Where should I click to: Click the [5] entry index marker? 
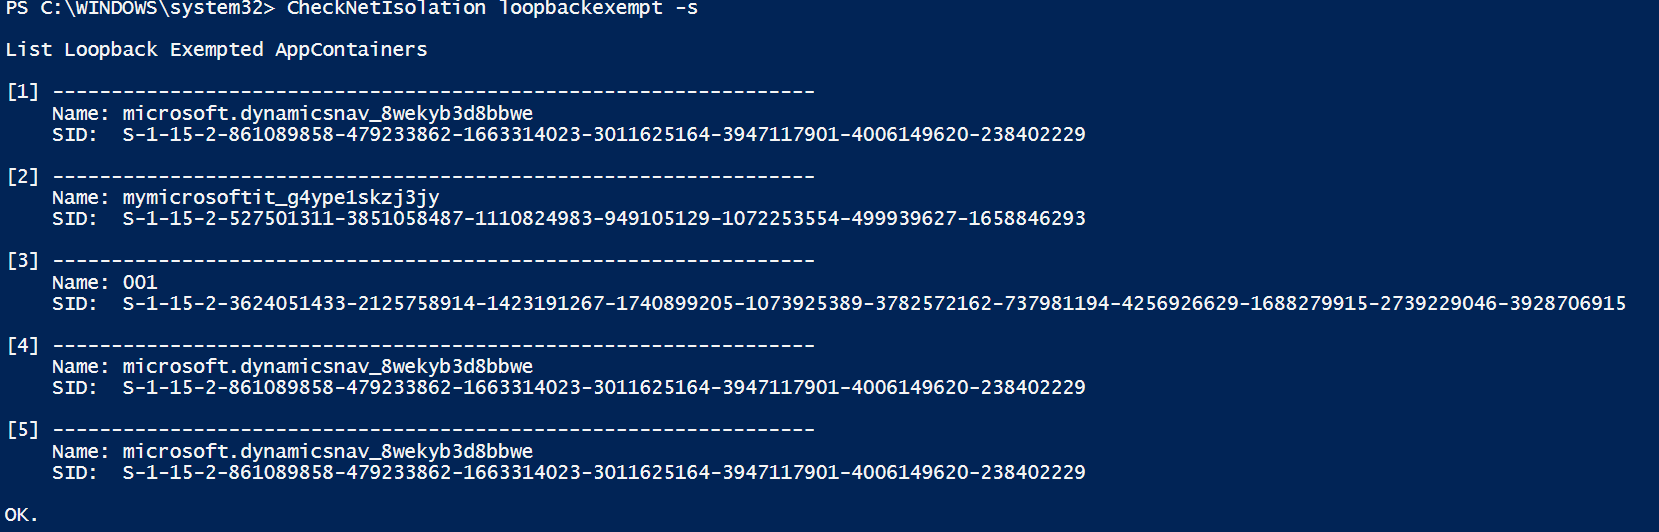(22, 430)
